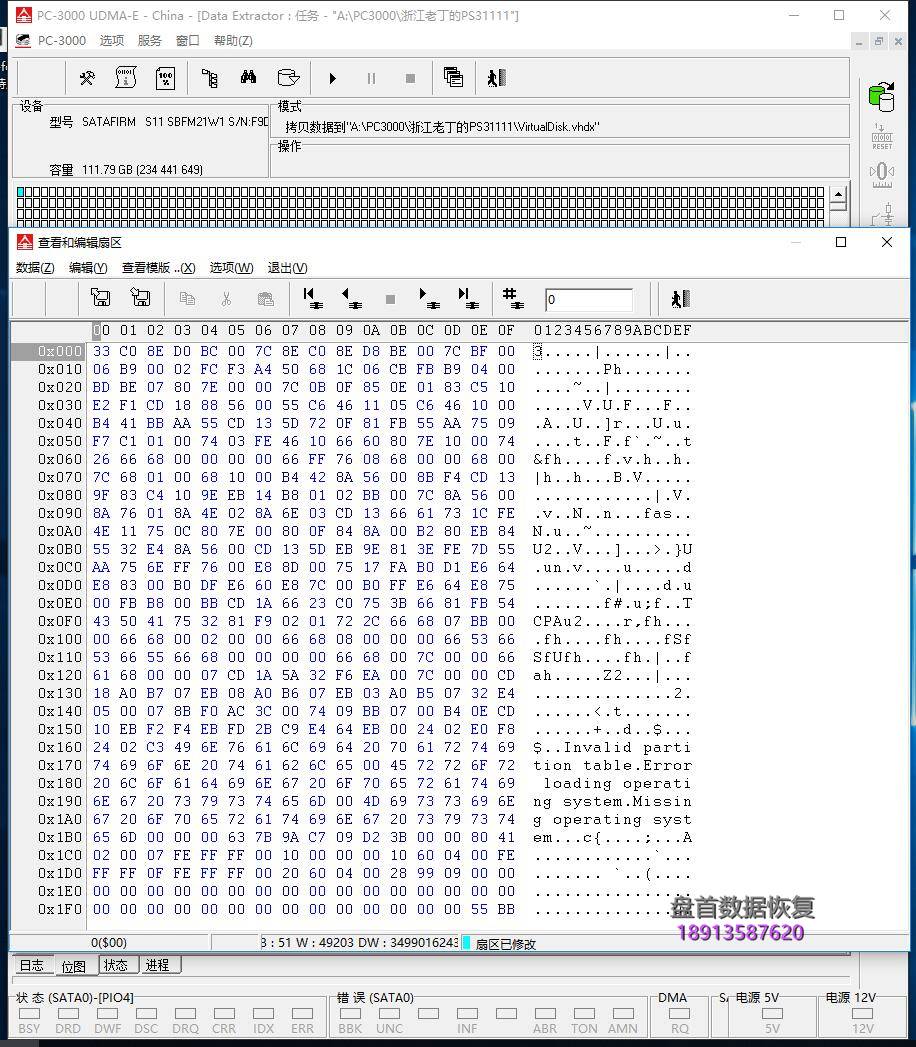This screenshot has height=1047, width=916.
Task: Start the task with the Play icon
Action: pyautogui.click(x=333, y=78)
